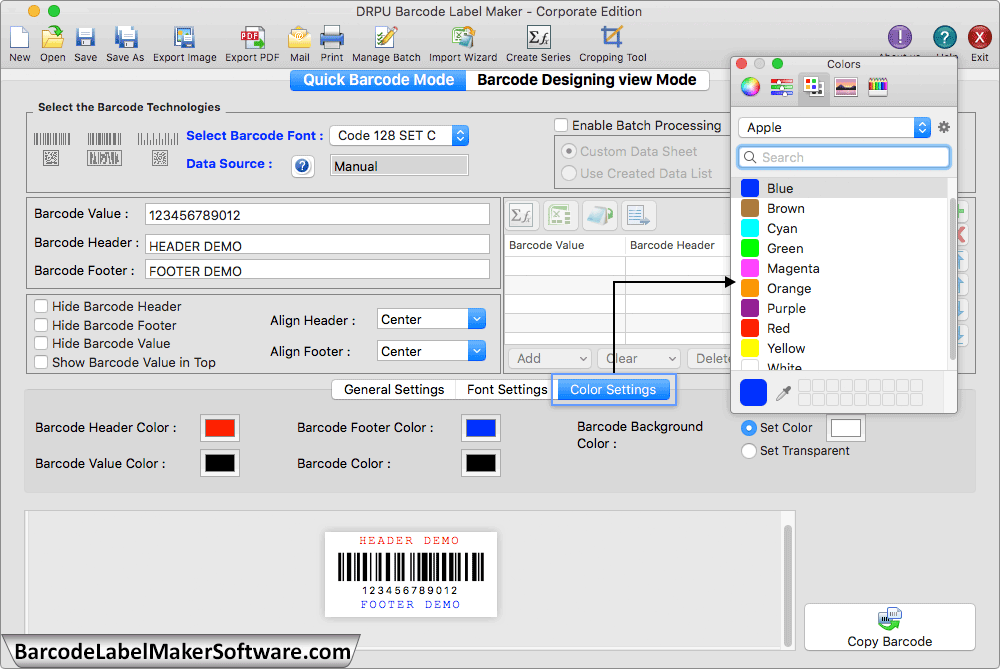Click the Data Source help icon

[x=302, y=166]
